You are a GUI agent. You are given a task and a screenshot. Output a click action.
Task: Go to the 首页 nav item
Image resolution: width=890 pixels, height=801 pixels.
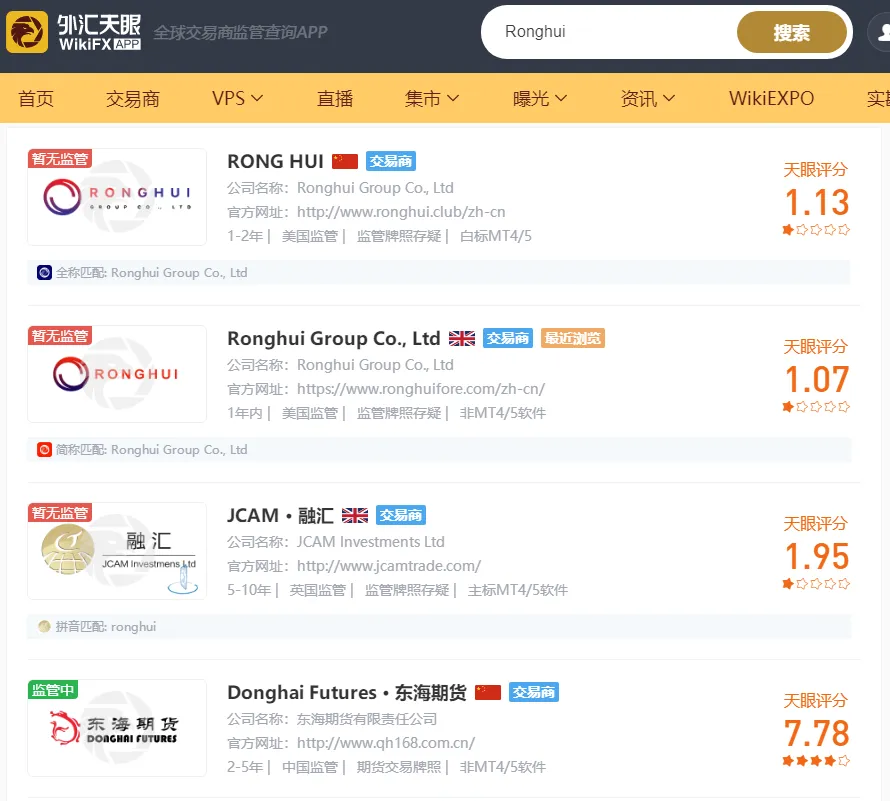point(36,98)
